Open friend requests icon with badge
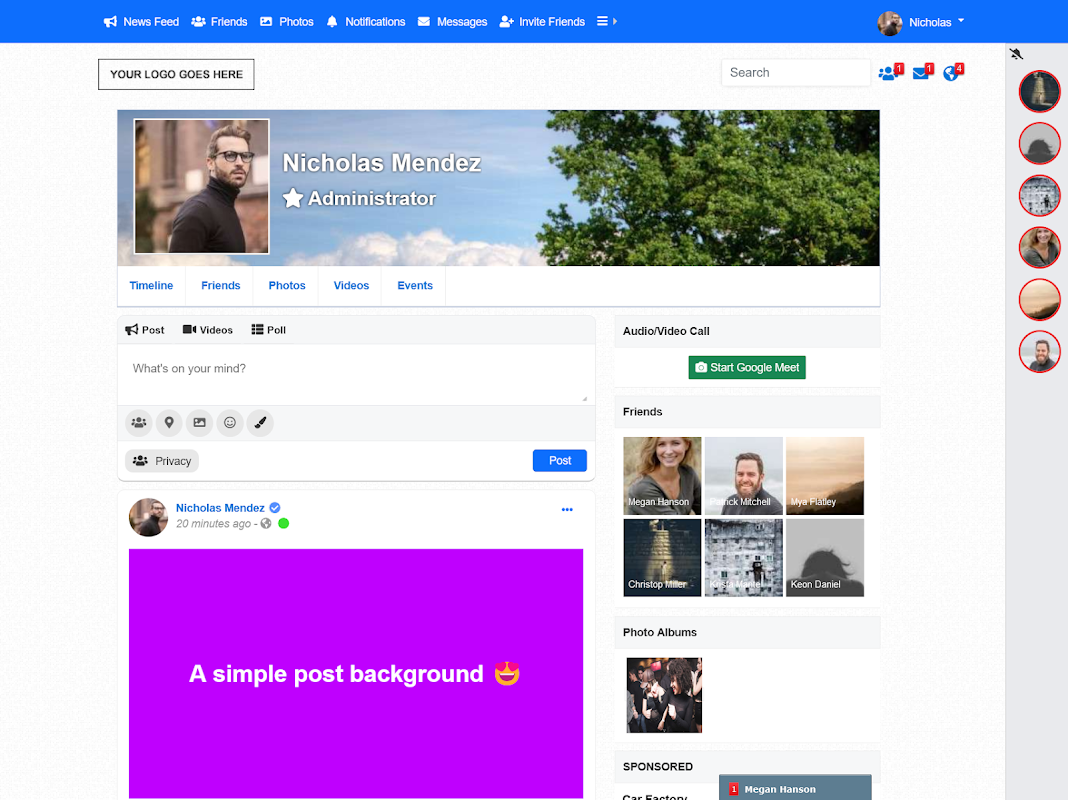The image size is (1068, 800). click(890, 72)
